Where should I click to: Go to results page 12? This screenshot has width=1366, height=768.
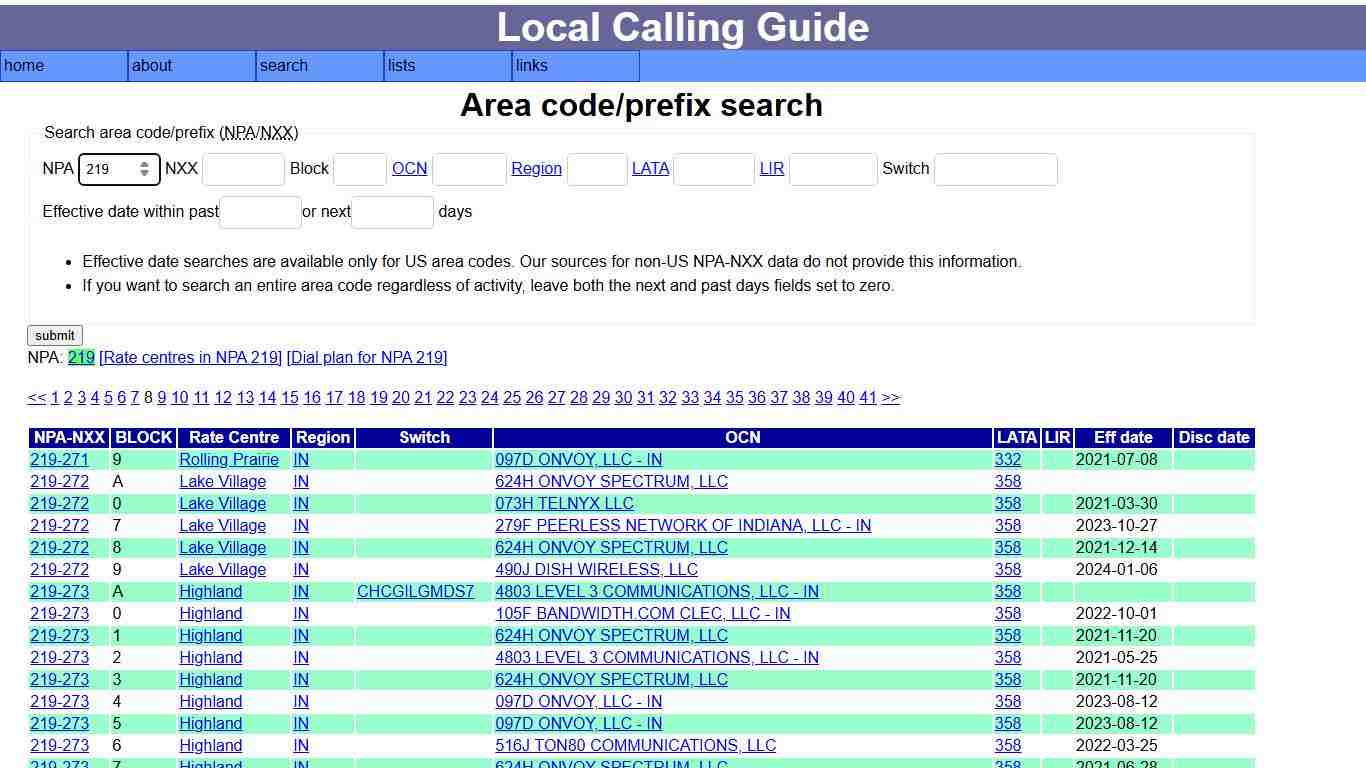(223, 397)
